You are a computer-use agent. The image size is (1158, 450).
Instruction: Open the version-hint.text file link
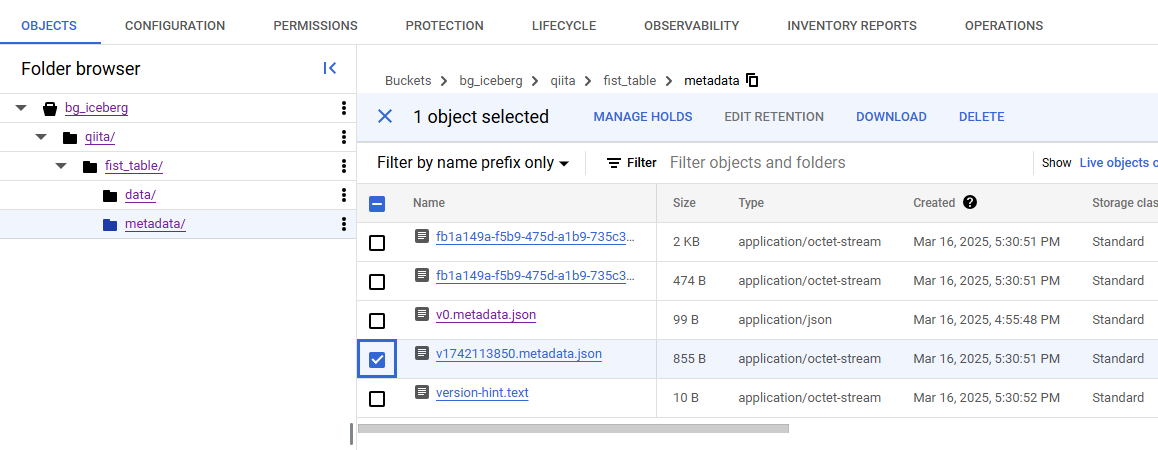[x=482, y=393]
